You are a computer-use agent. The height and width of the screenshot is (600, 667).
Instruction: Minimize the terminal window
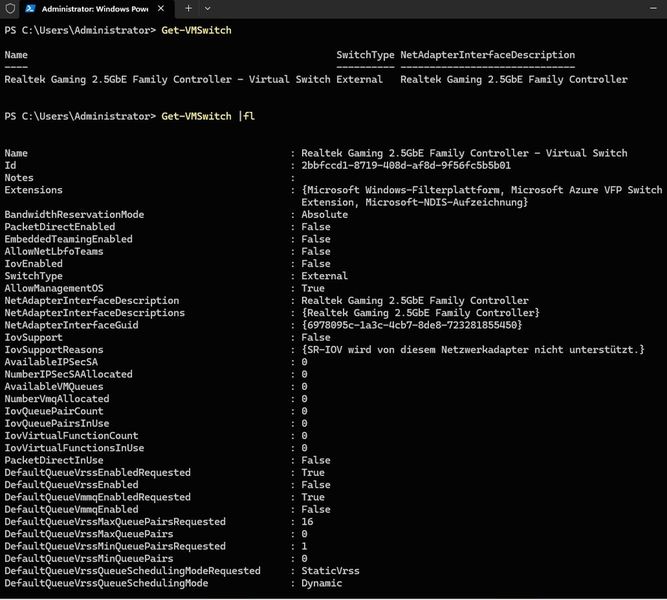click(653, 9)
